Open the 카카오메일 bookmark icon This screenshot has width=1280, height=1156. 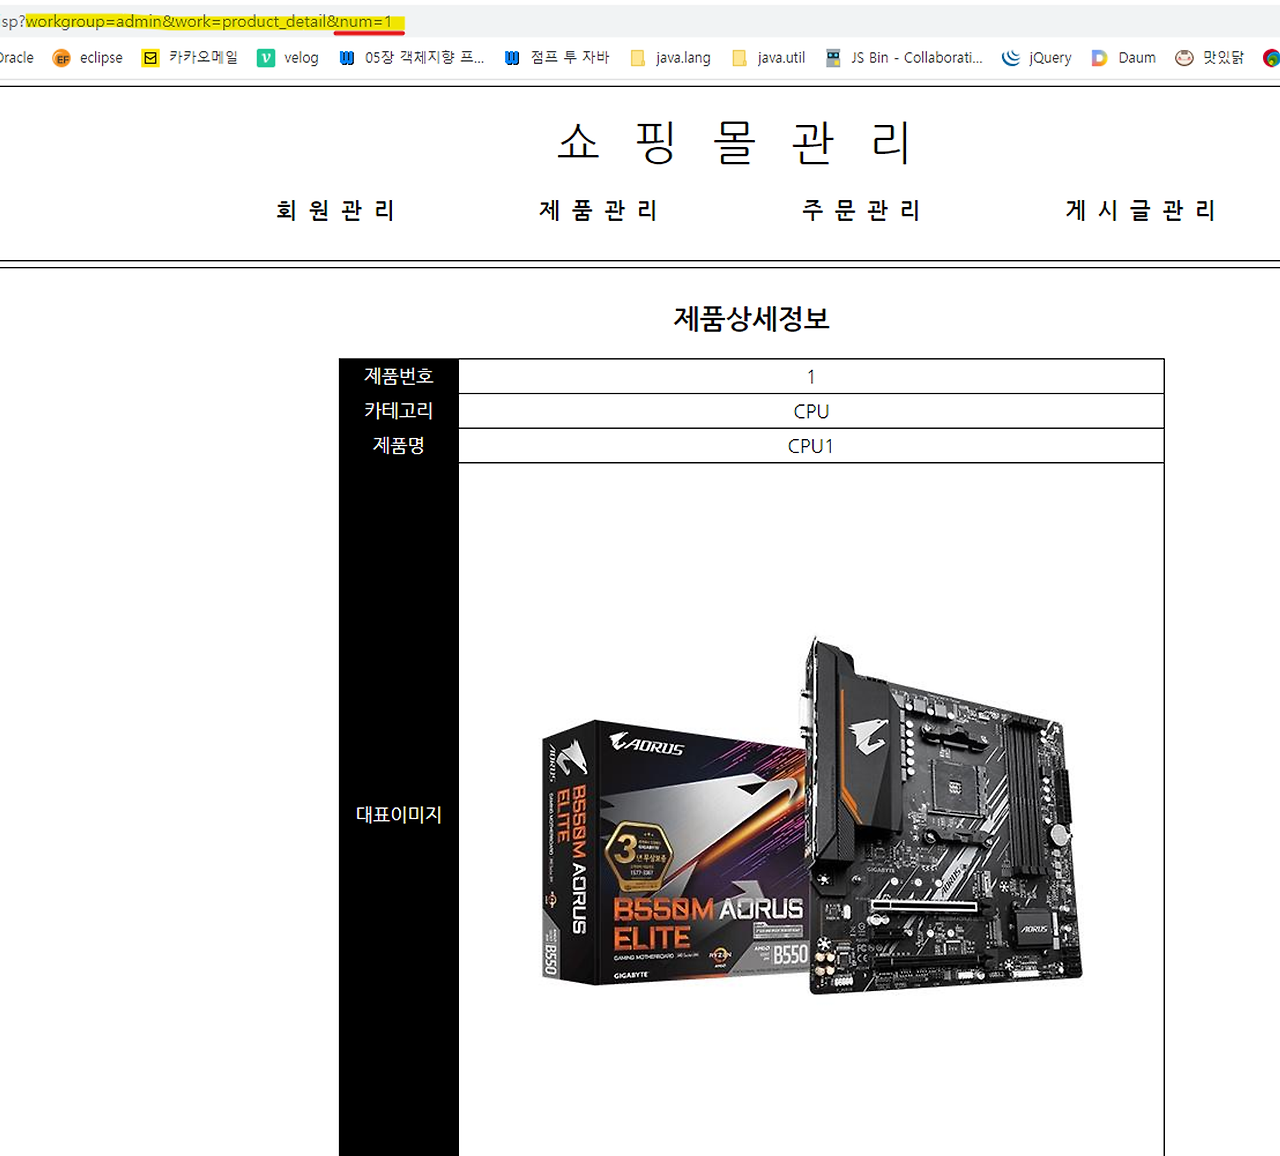pos(151,58)
